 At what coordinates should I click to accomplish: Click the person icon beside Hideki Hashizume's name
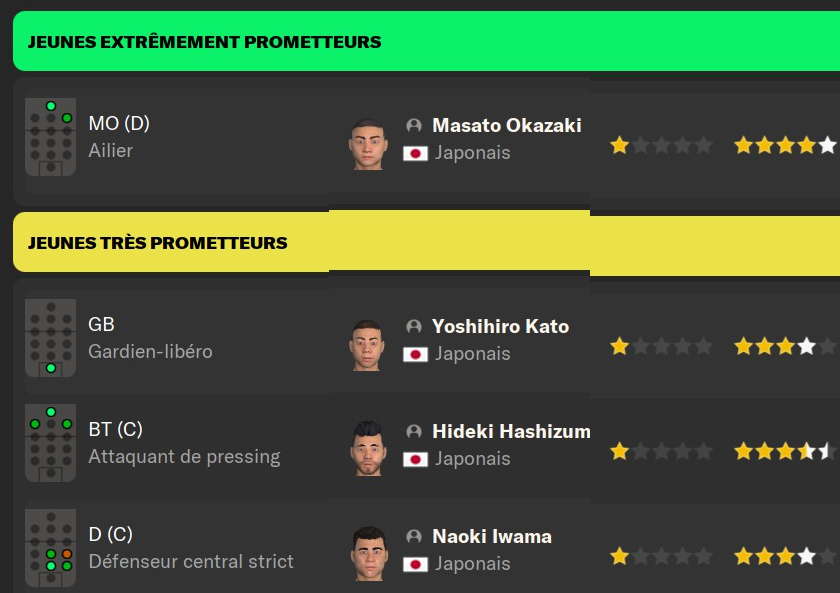click(x=414, y=432)
